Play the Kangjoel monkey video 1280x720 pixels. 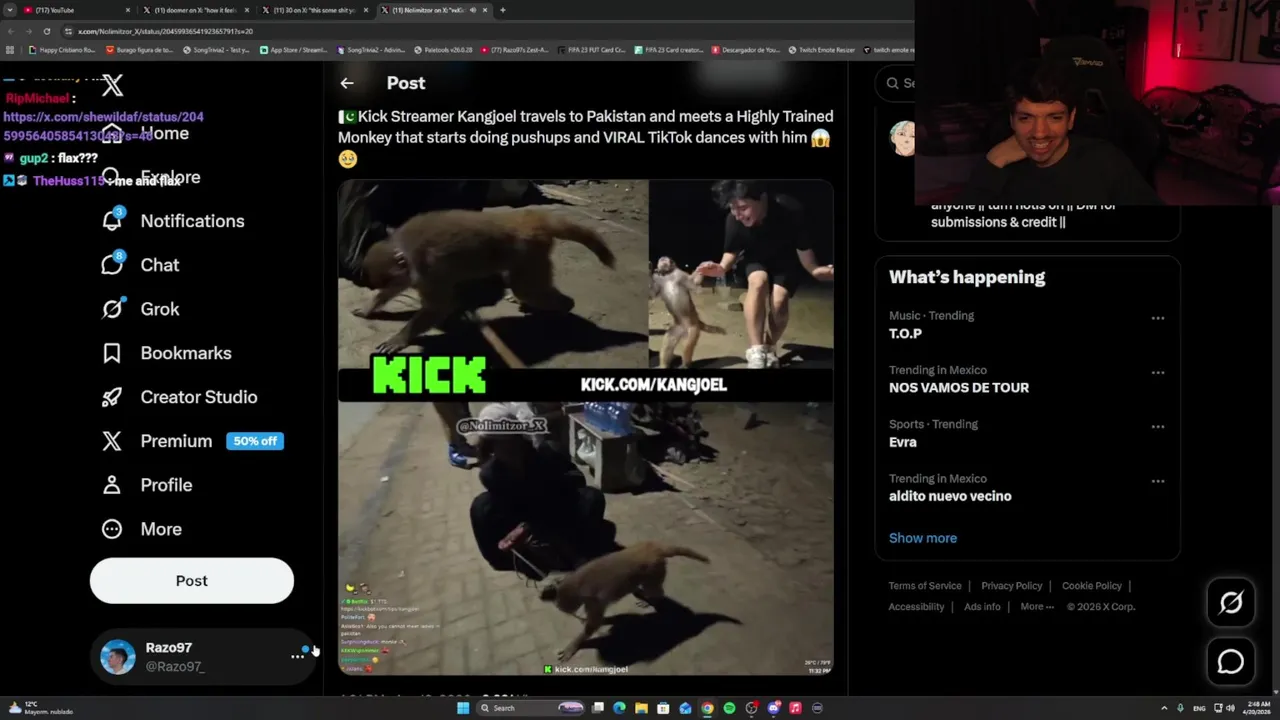pyautogui.click(x=585, y=428)
